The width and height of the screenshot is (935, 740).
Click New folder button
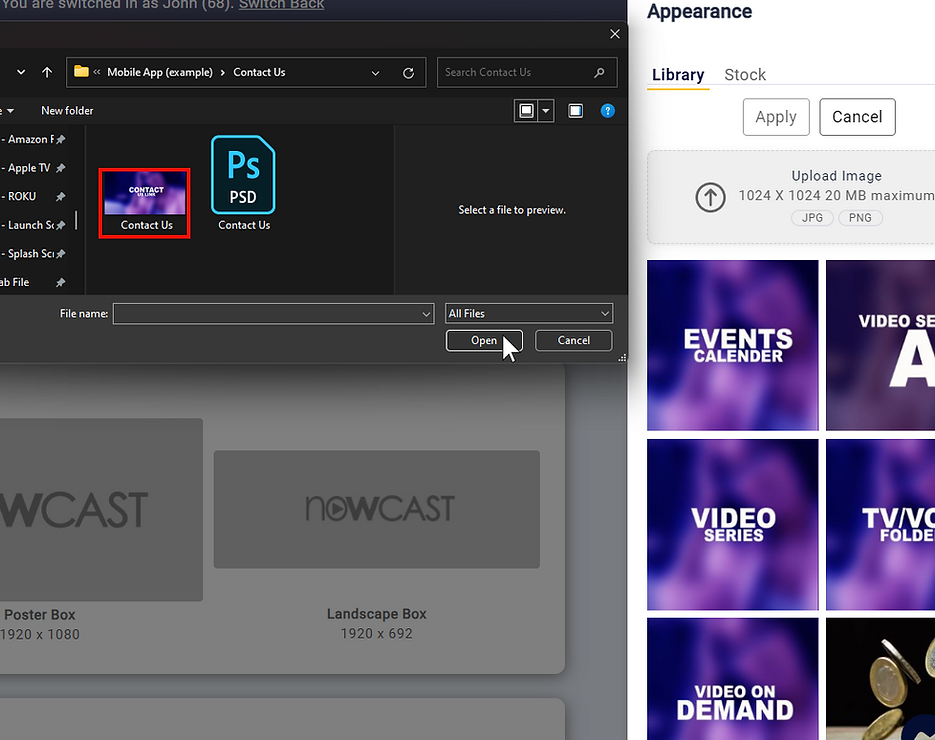click(x=67, y=110)
